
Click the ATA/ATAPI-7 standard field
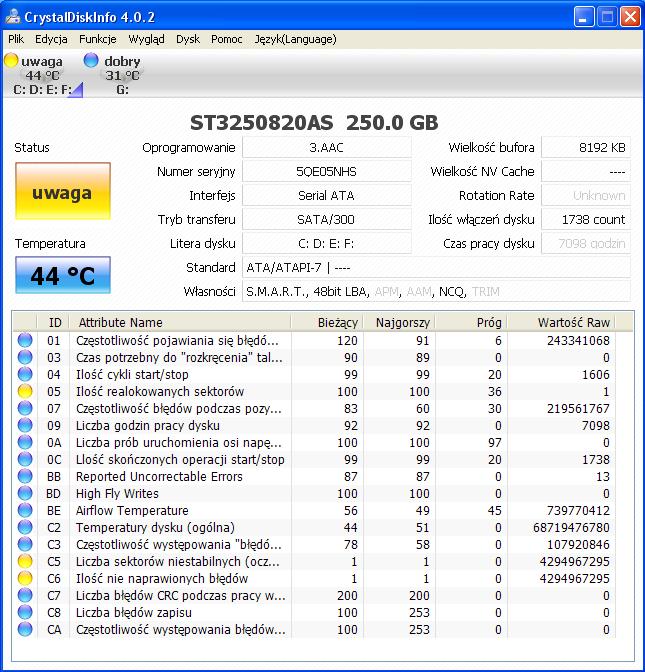[x=436, y=268]
